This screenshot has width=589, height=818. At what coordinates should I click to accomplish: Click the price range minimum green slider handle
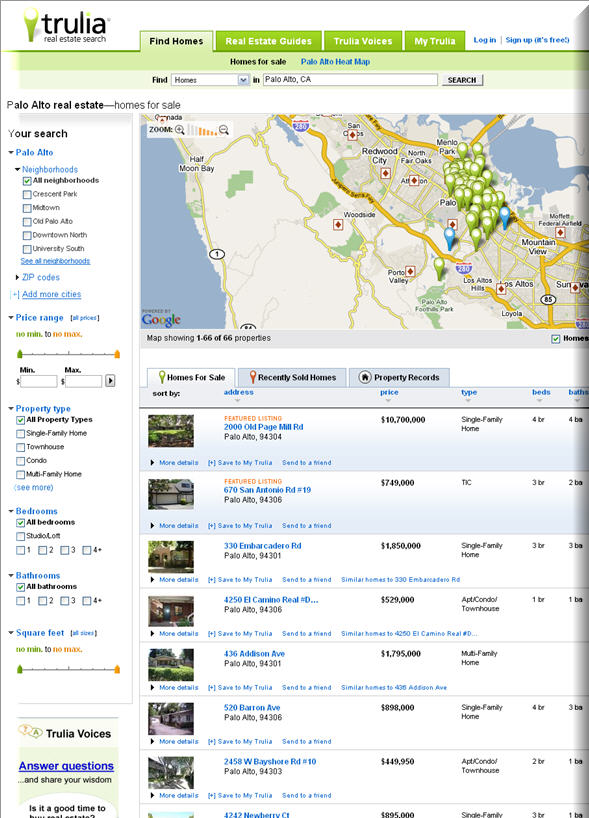(x=20, y=354)
